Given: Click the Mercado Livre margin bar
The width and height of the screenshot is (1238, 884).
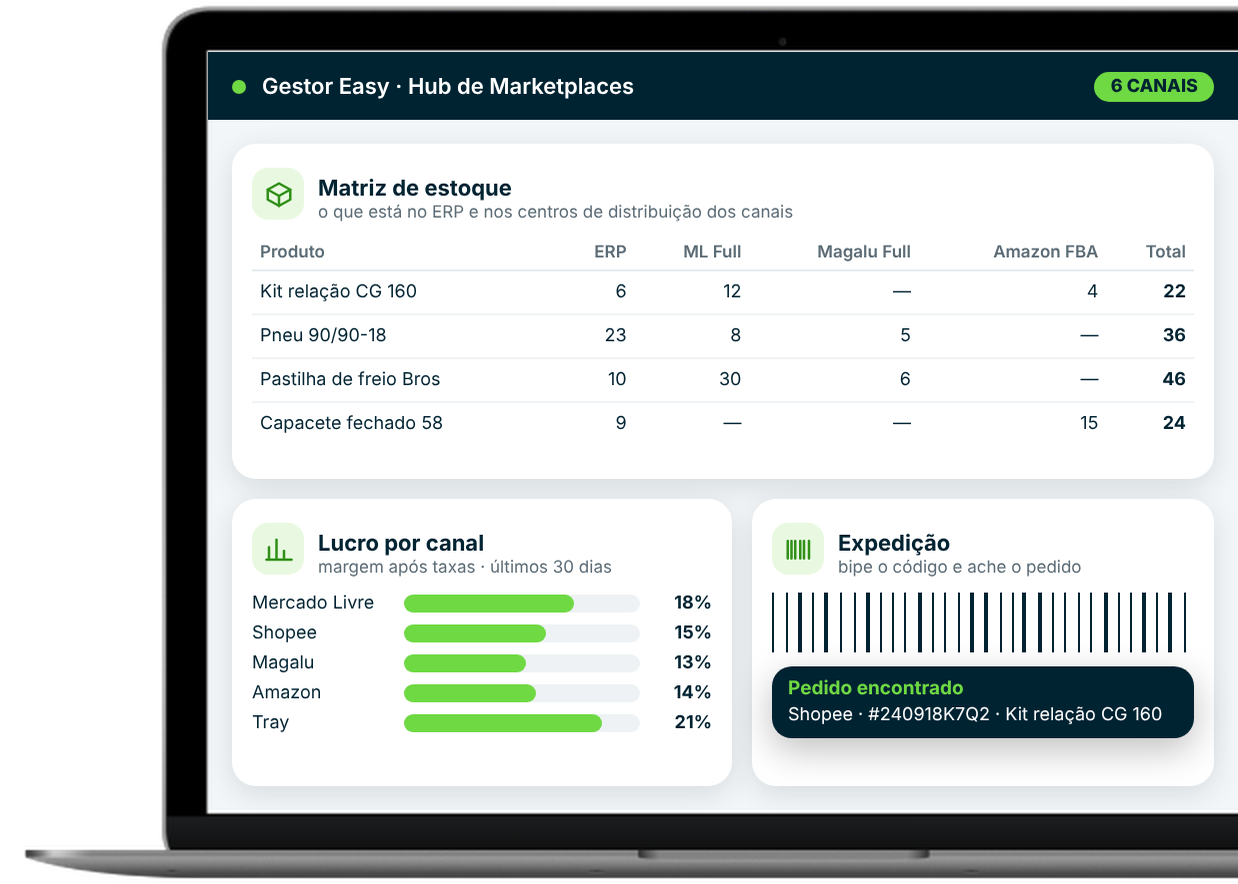Looking at the screenshot, I should point(522,604).
